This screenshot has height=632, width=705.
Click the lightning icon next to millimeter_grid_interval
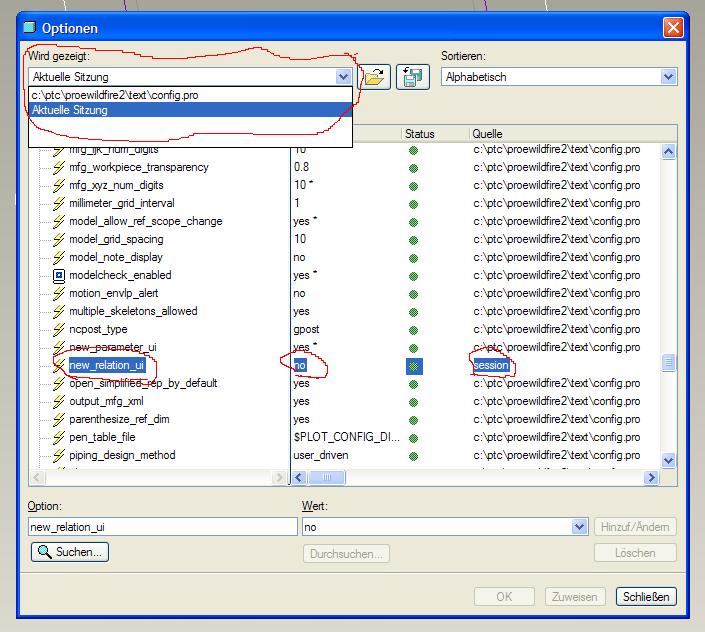pyautogui.click(x=59, y=204)
